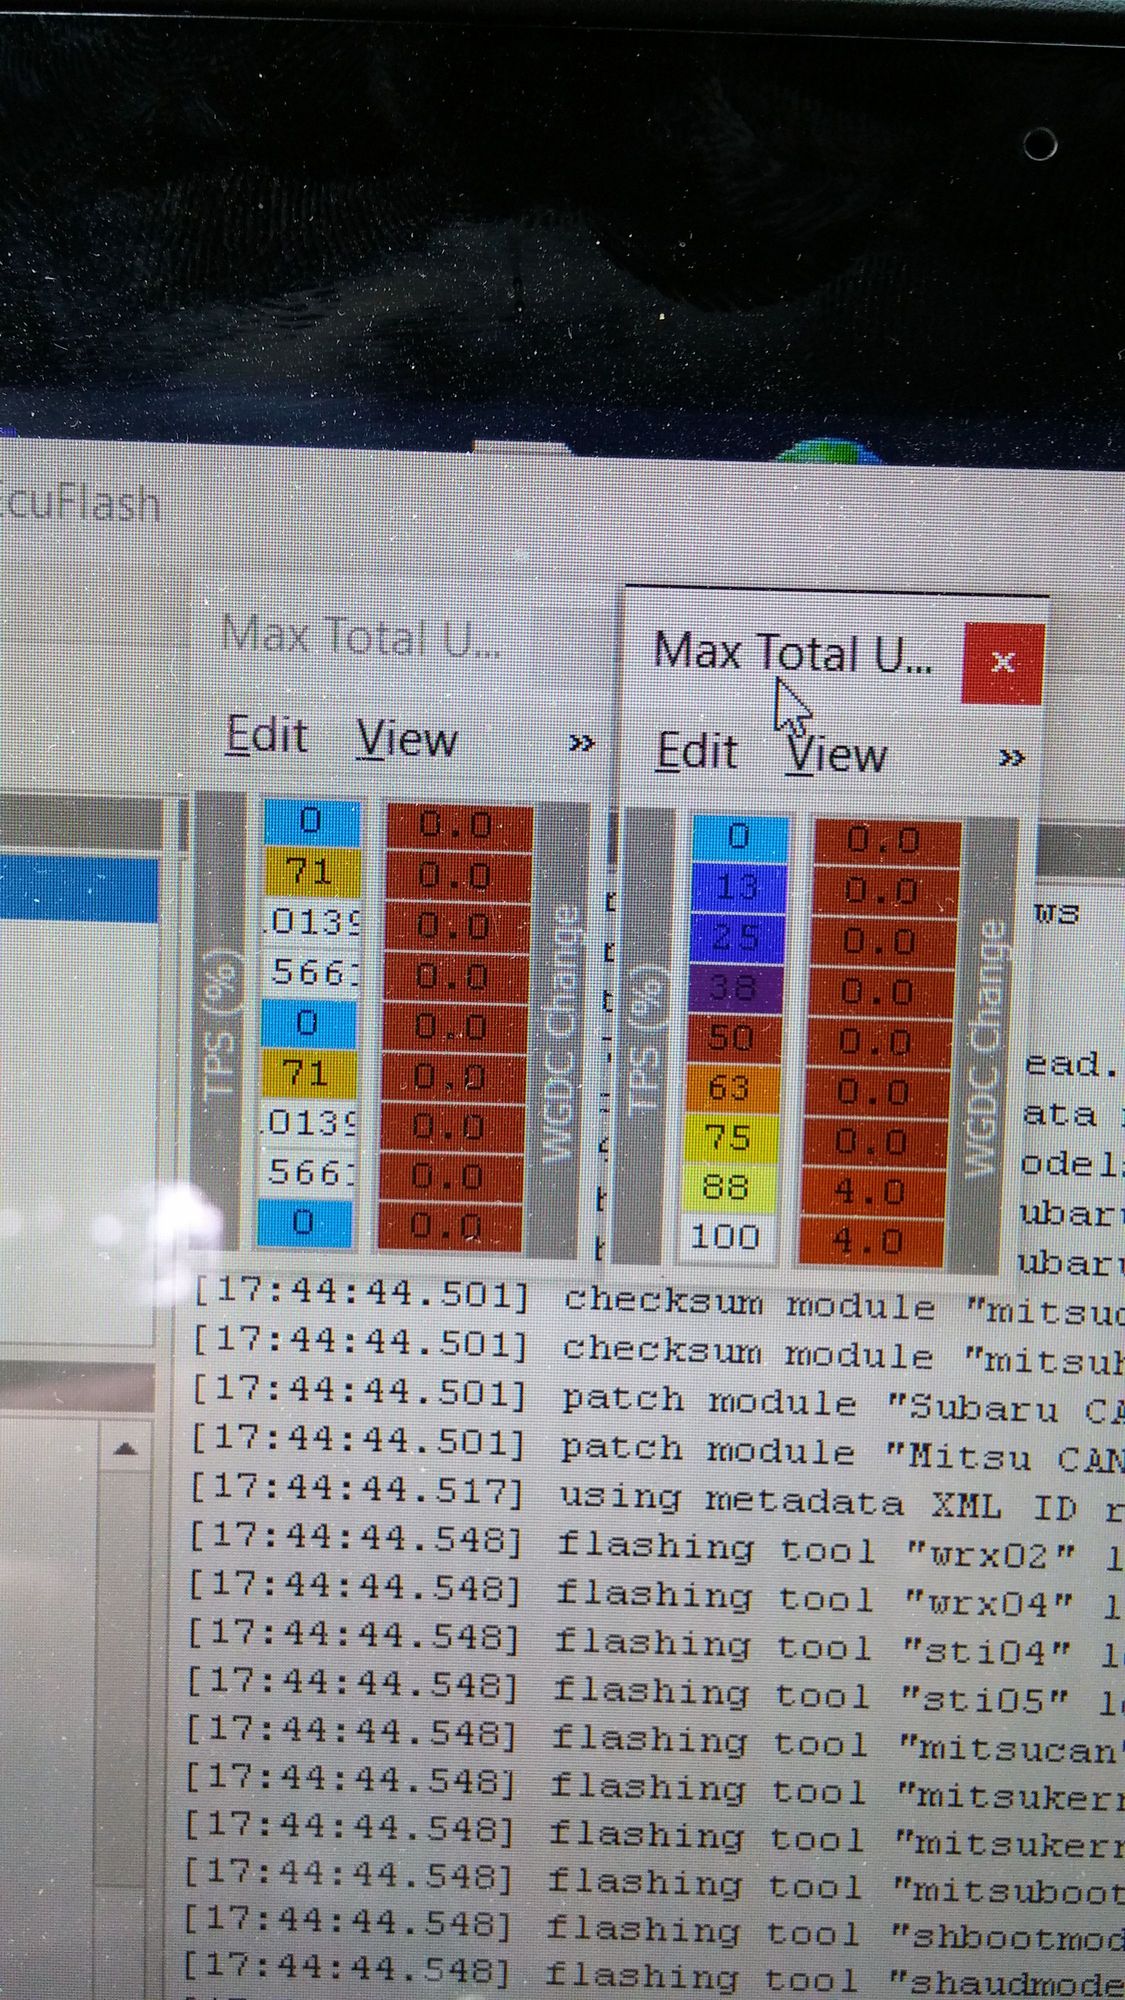Select the yellow-green TPS 88 cell
Viewport: 1125px width, 2000px height.
727,1186
